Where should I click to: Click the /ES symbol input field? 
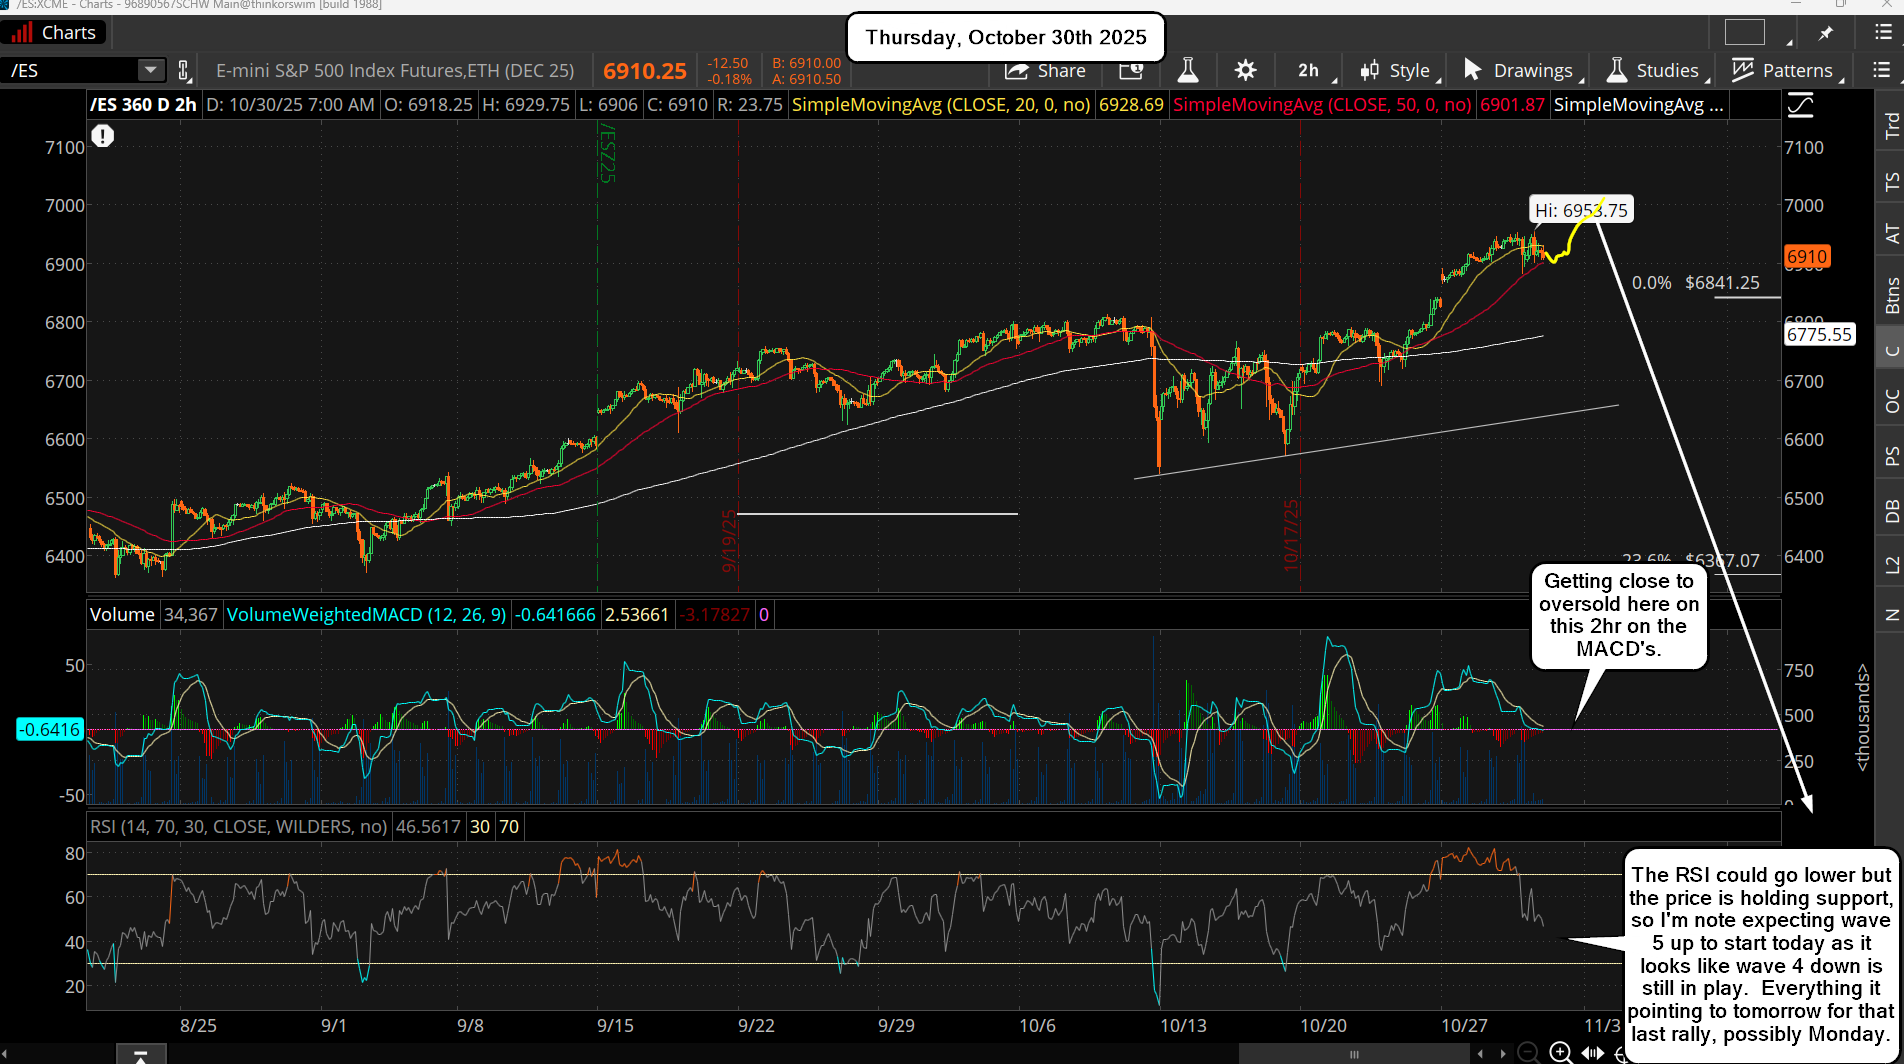[x=68, y=71]
